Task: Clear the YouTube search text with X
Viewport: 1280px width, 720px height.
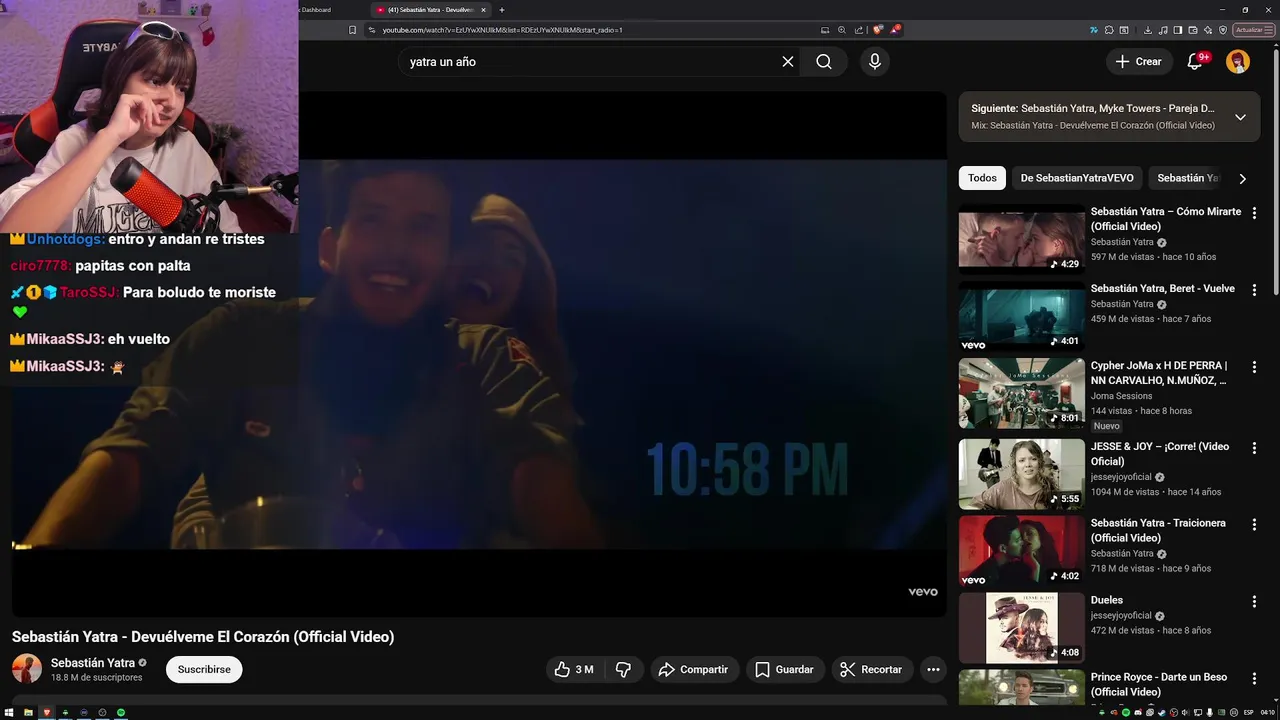Action: (788, 61)
